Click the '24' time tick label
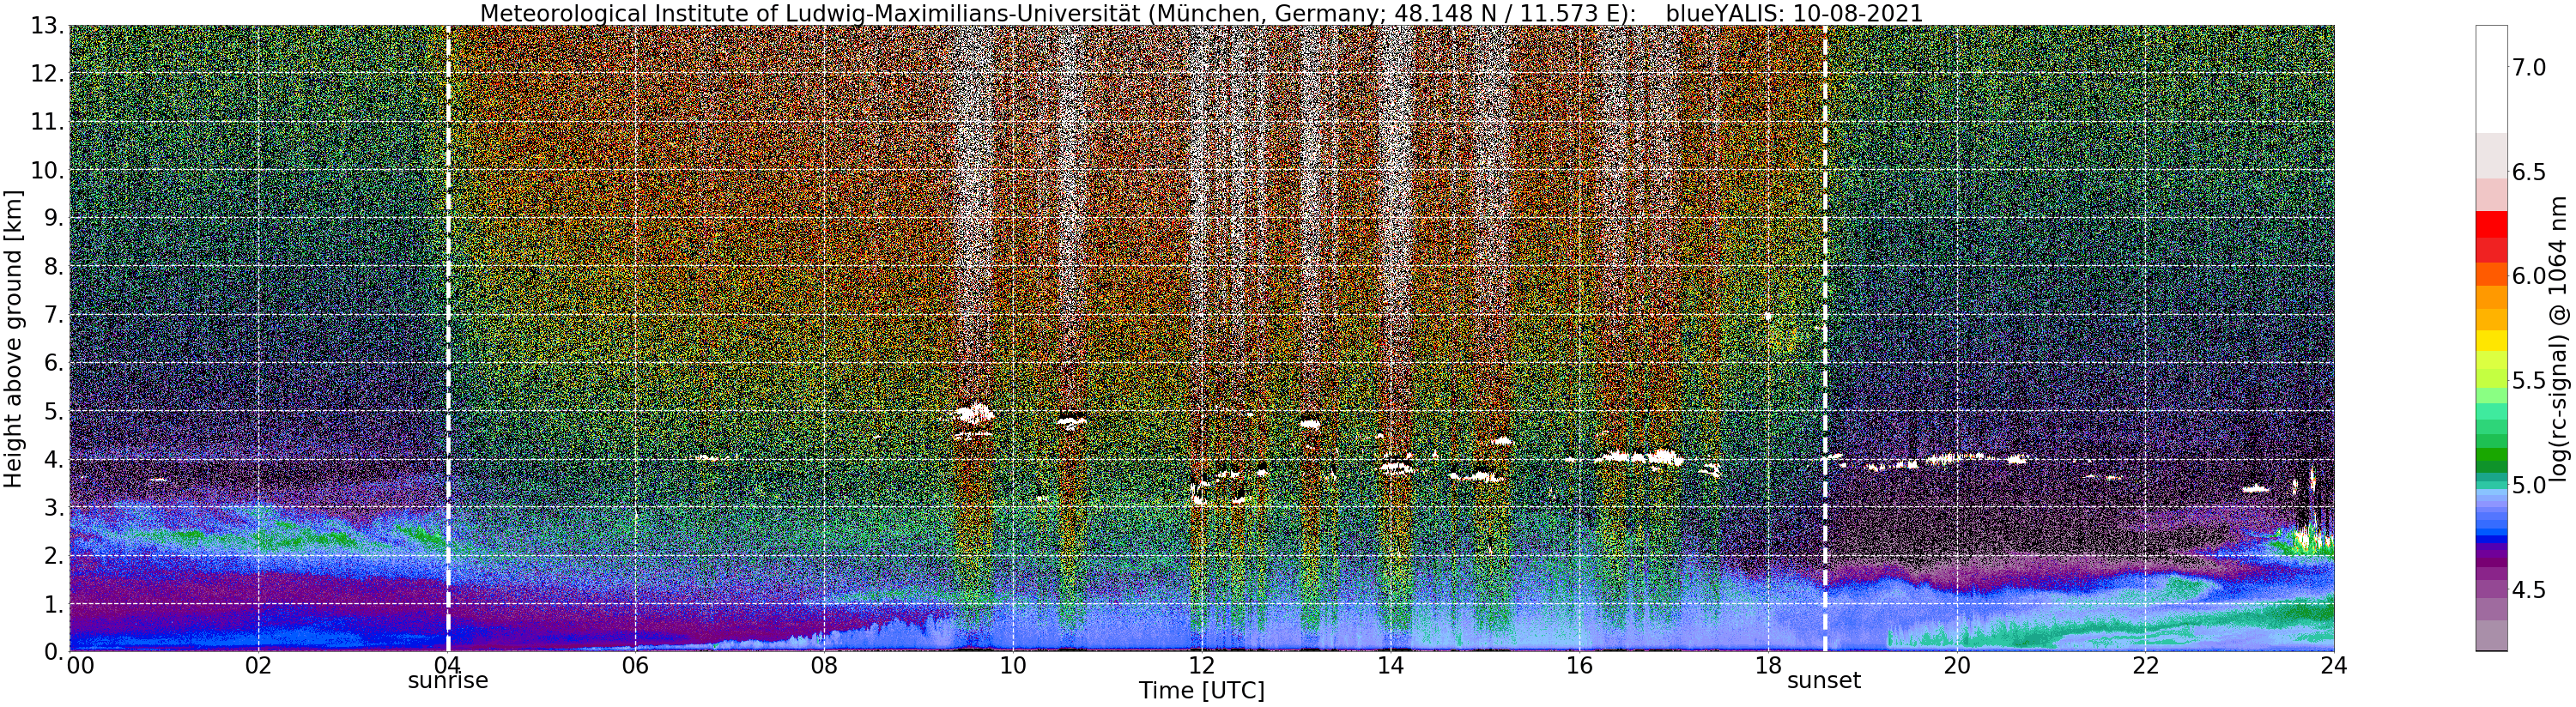2576x707 pixels. point(2334,665)
